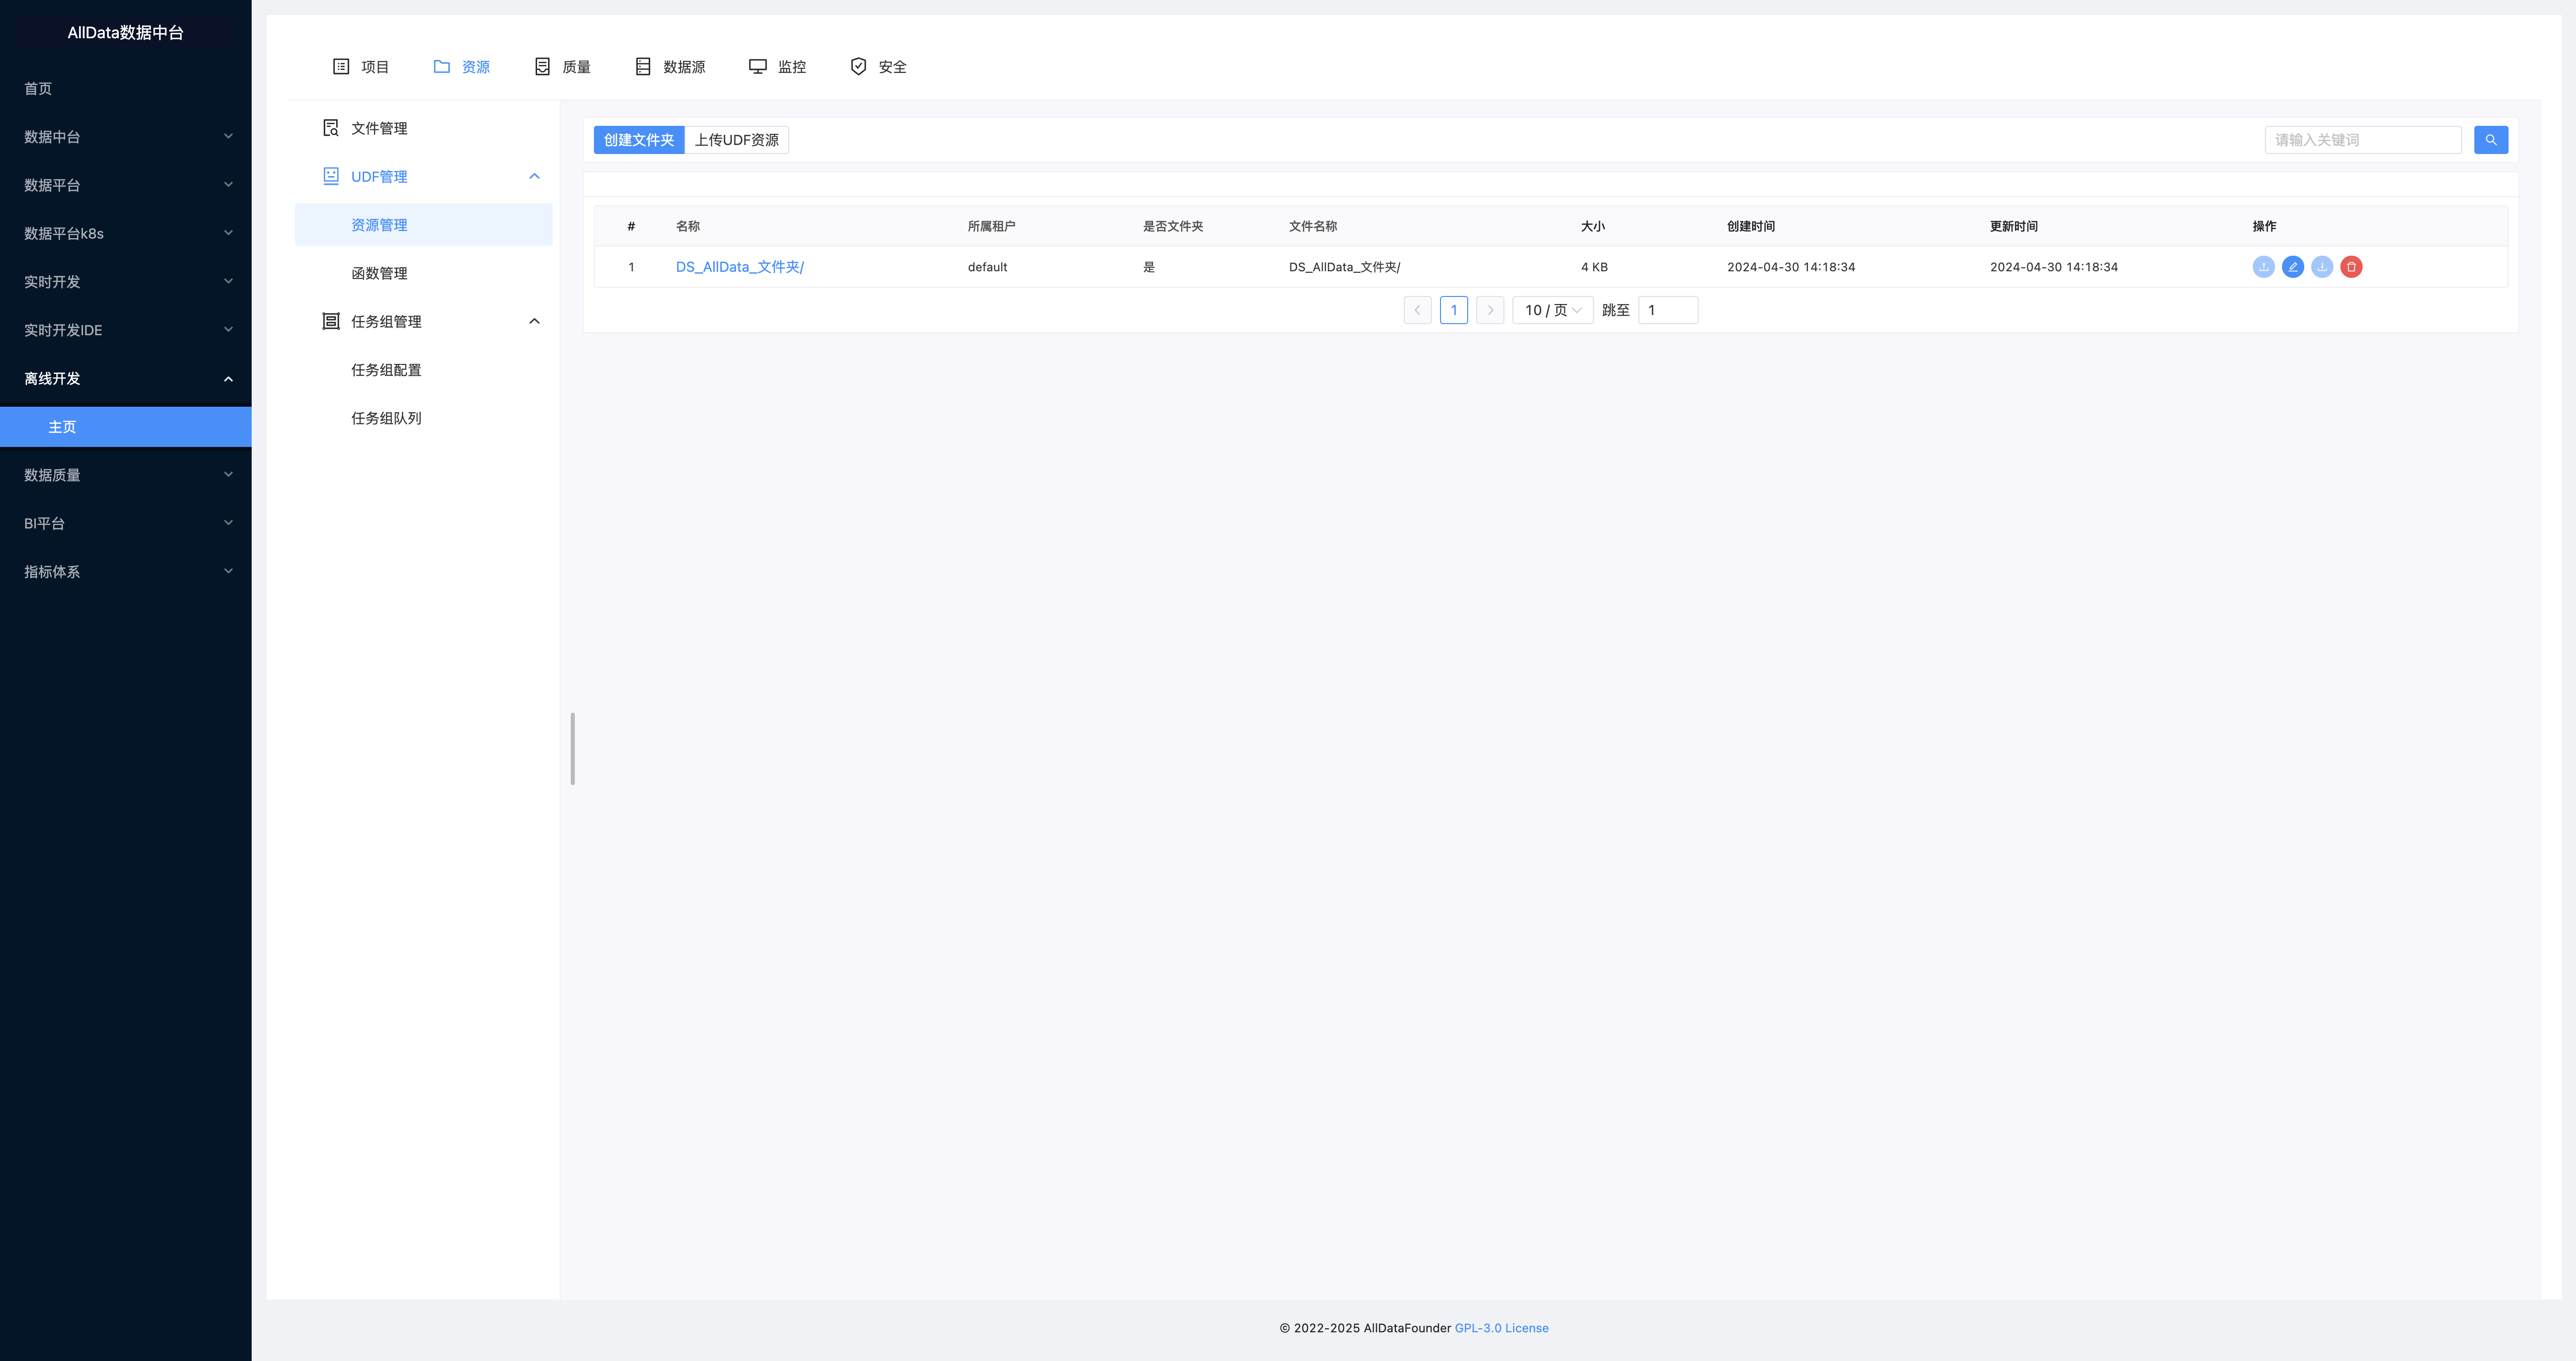Open 任务组队列 submenu item

point(423,418)
